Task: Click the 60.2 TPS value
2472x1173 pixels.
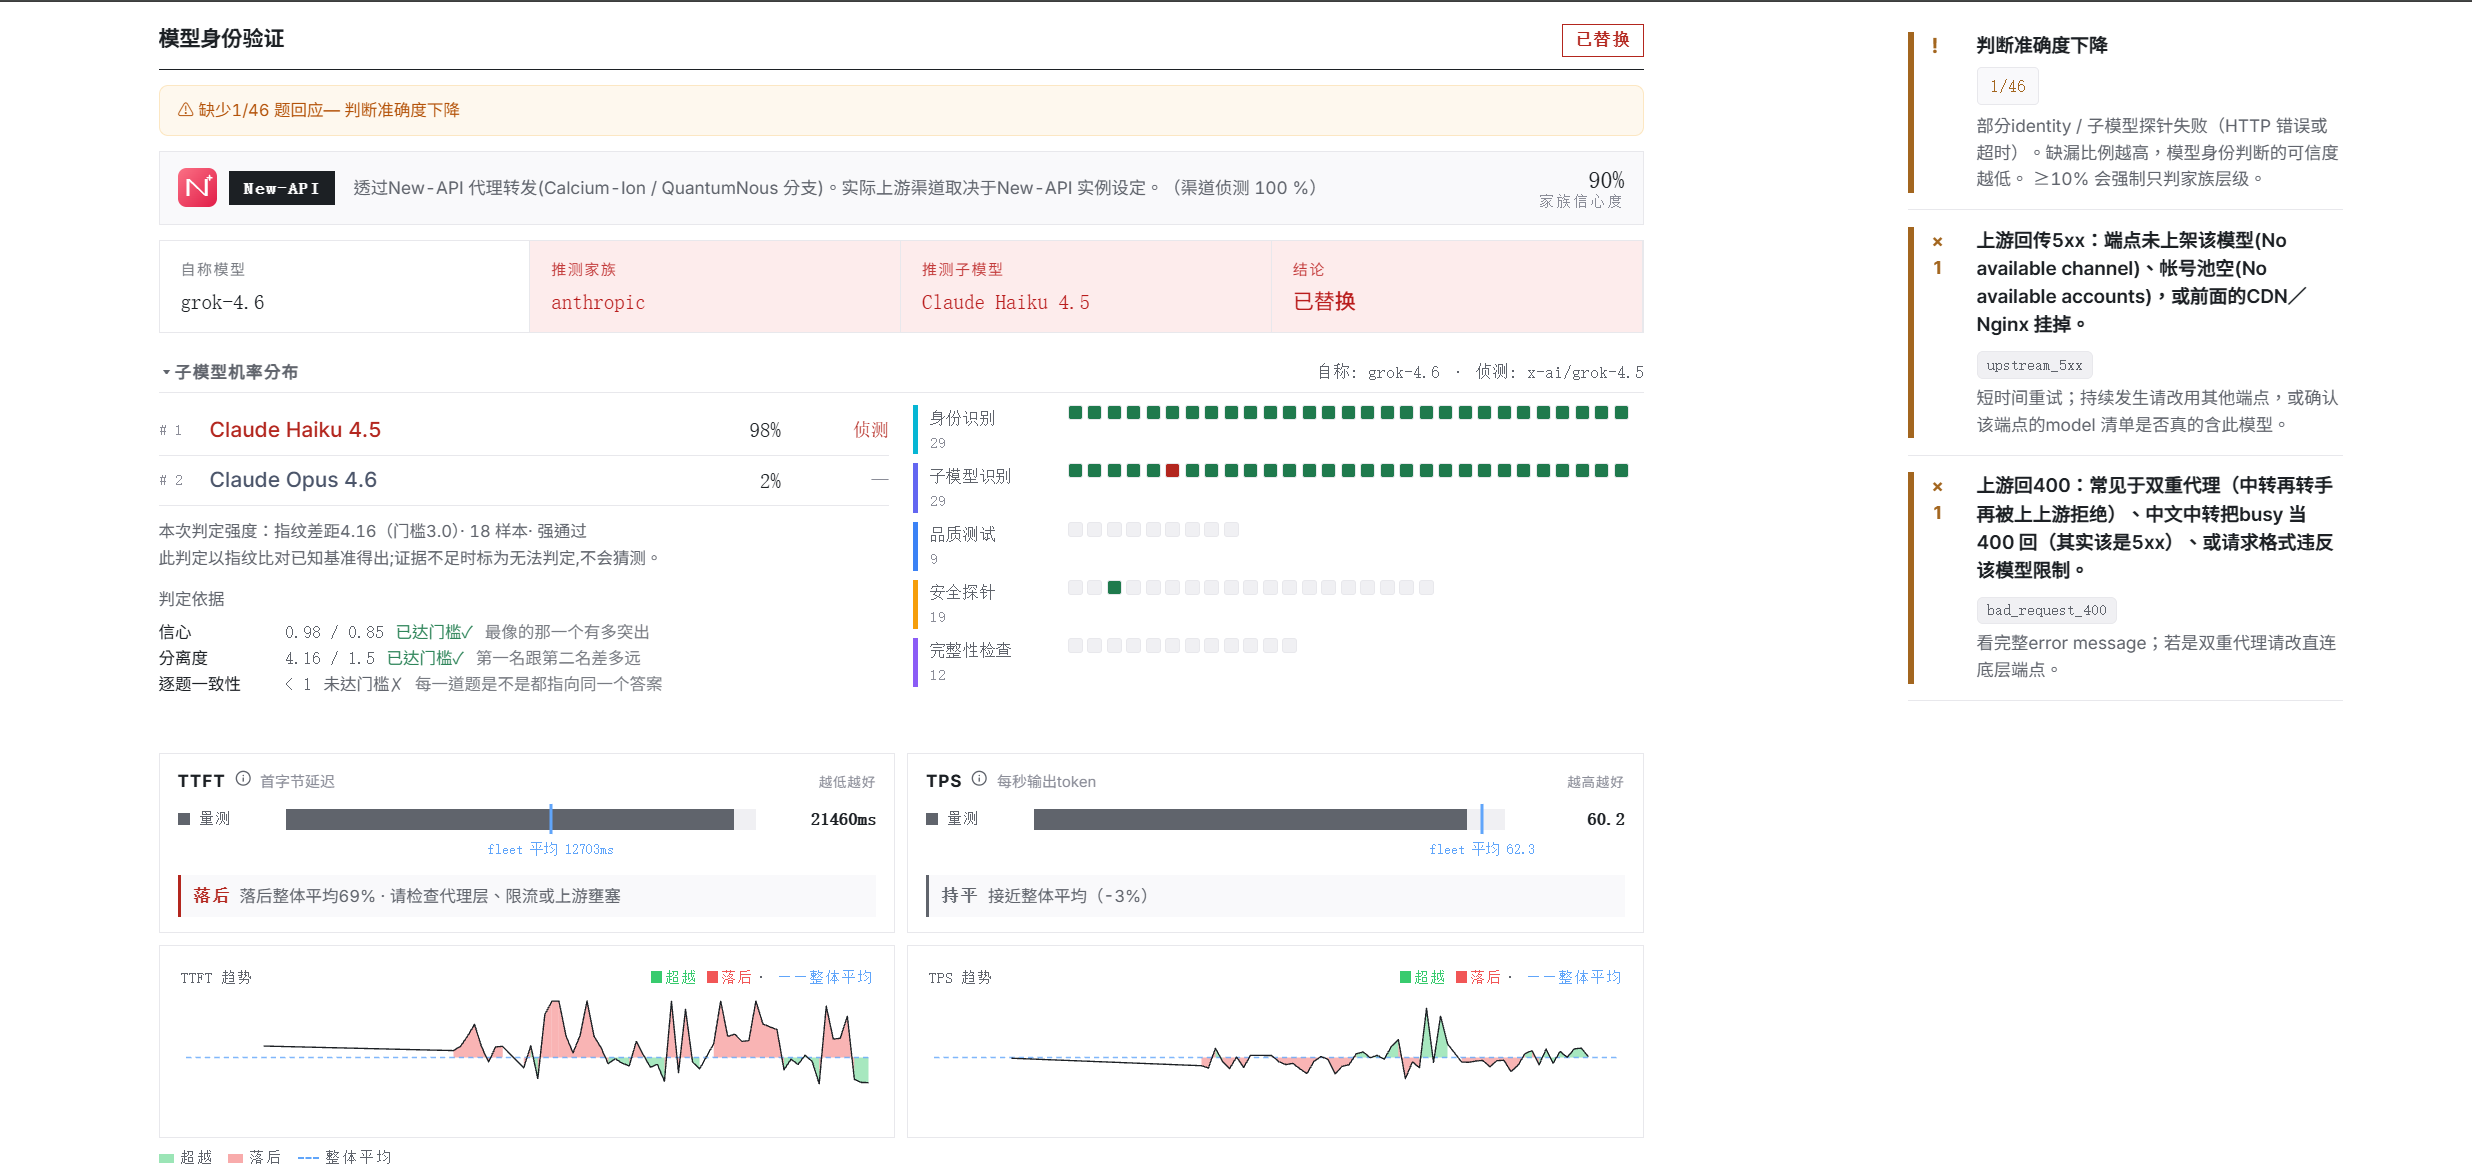Action: [x=1605, y=819]
